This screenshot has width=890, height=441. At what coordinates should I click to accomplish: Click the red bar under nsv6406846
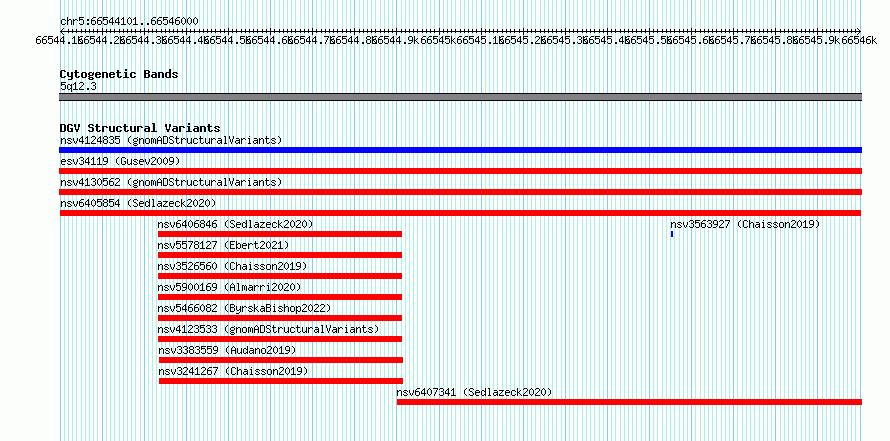280,234
